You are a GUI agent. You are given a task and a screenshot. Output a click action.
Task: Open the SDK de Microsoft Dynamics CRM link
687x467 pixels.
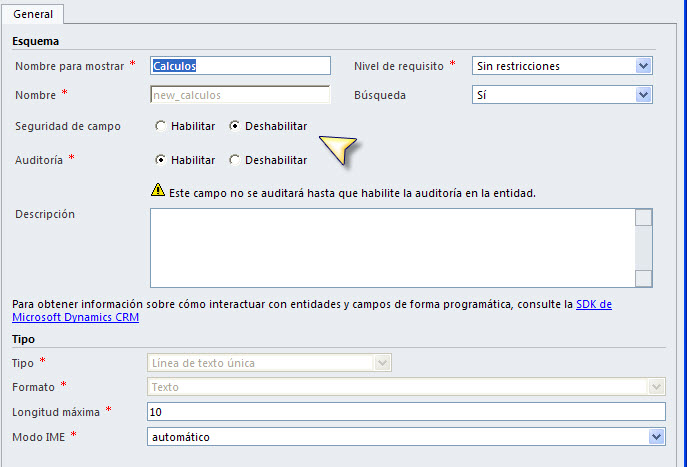point(594,304)
